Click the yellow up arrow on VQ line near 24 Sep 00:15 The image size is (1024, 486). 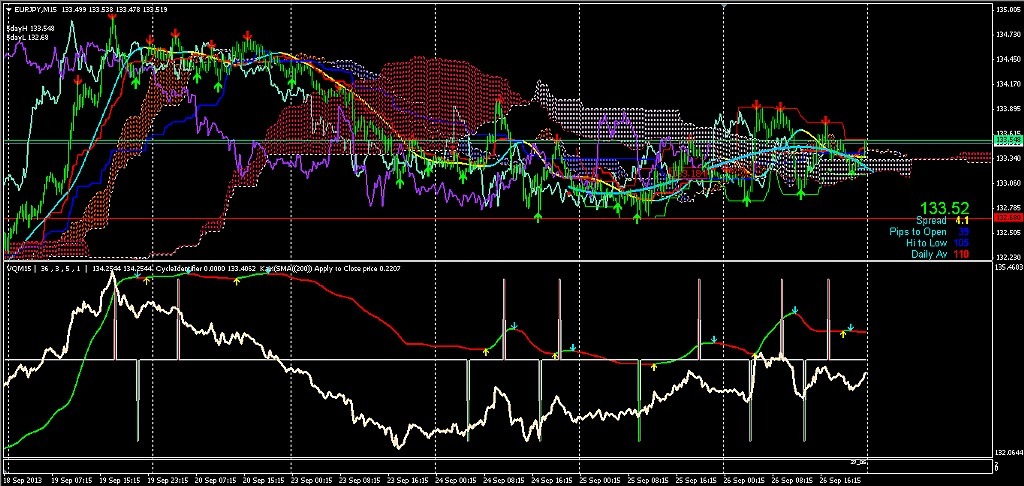pyautogui.click(x=486, y=351)
